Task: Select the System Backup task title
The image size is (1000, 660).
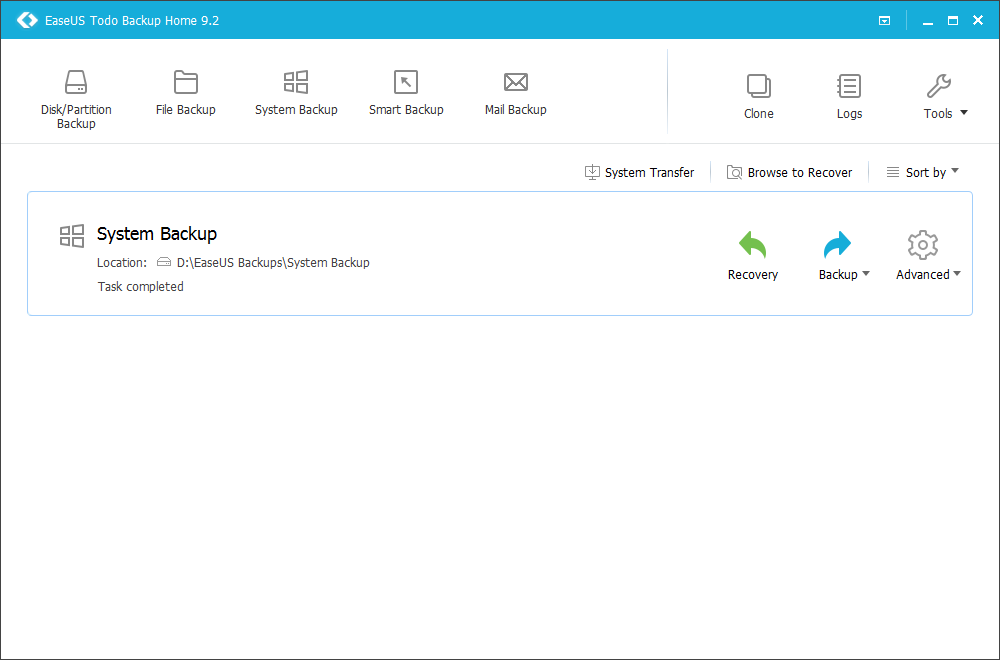Action: (x=157, y=234)
